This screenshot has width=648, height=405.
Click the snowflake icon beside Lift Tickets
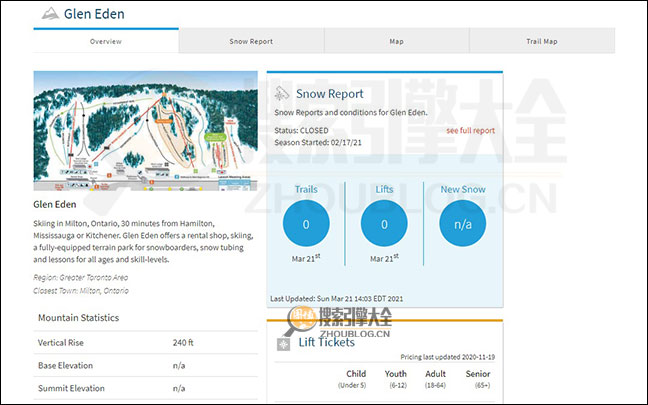(283, 344)
